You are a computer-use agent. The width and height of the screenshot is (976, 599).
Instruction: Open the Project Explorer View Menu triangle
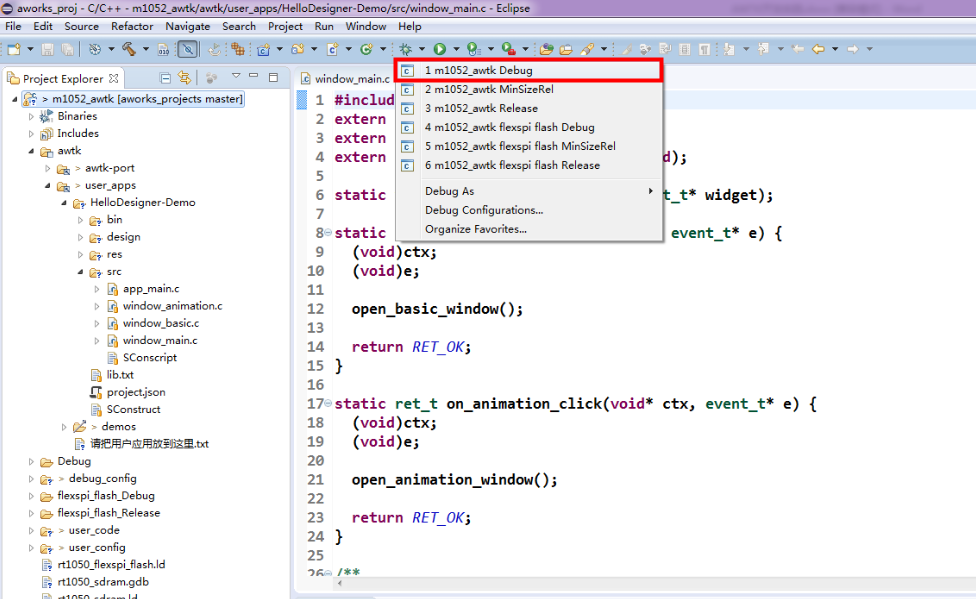tap(236, 77)
